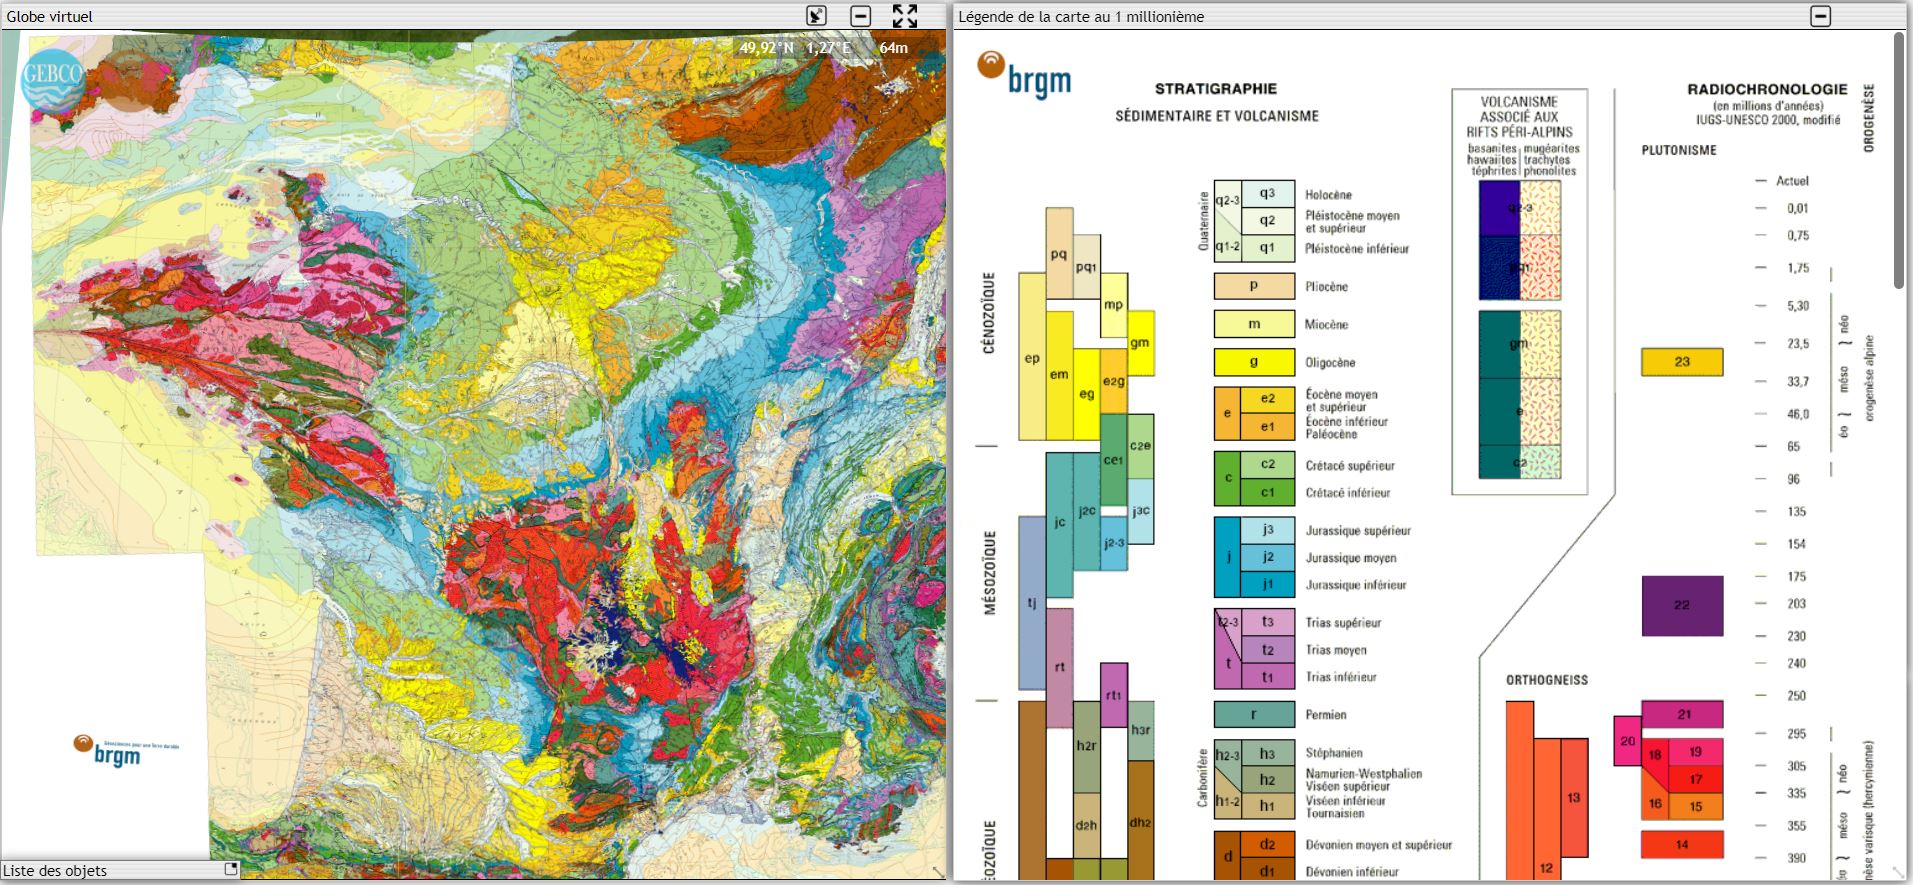The height and width of the screenshot is (885, 1913).
Task: Select the j3 Jurassique supérieur swatch
Action: point(1267,530)
